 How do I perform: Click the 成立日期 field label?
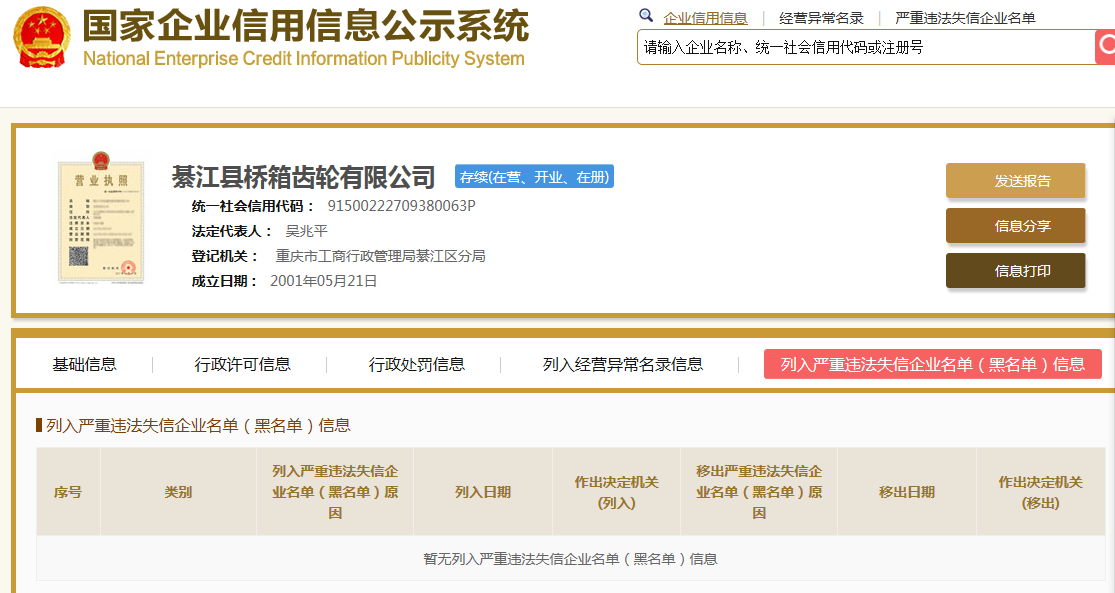(225, 281)
